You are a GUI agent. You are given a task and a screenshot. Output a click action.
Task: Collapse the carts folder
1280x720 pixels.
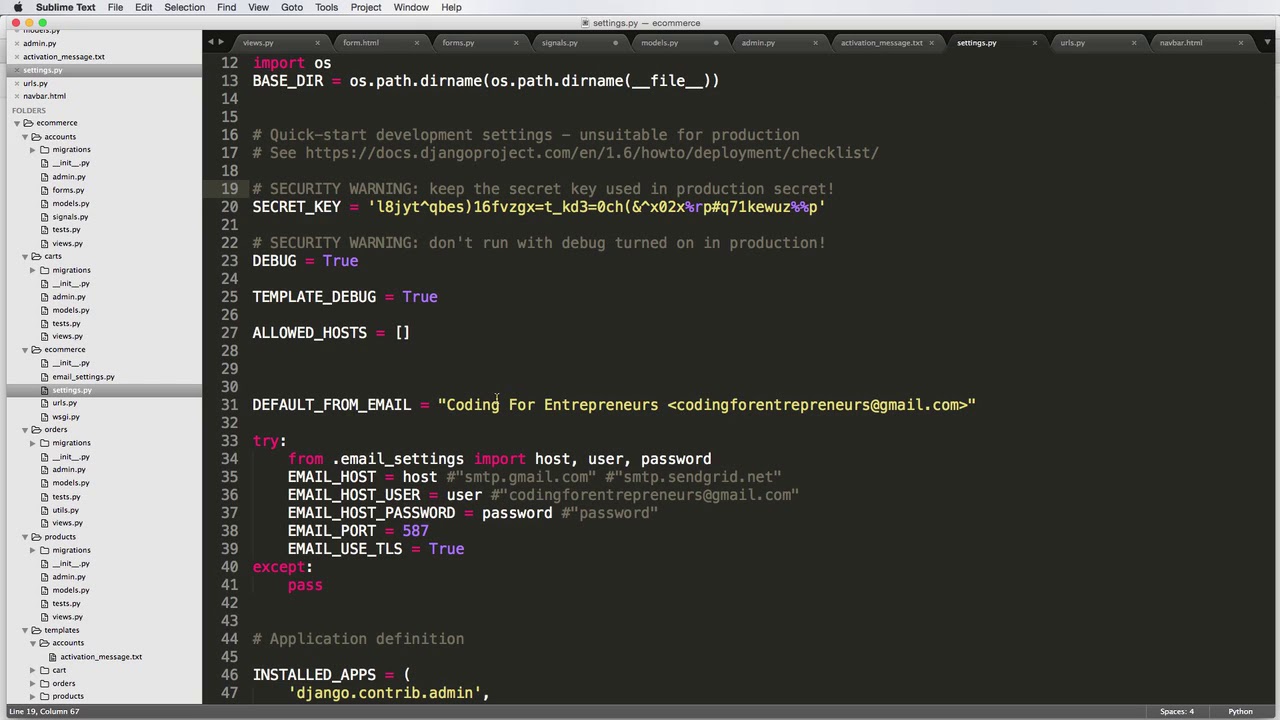click(24, 256)
